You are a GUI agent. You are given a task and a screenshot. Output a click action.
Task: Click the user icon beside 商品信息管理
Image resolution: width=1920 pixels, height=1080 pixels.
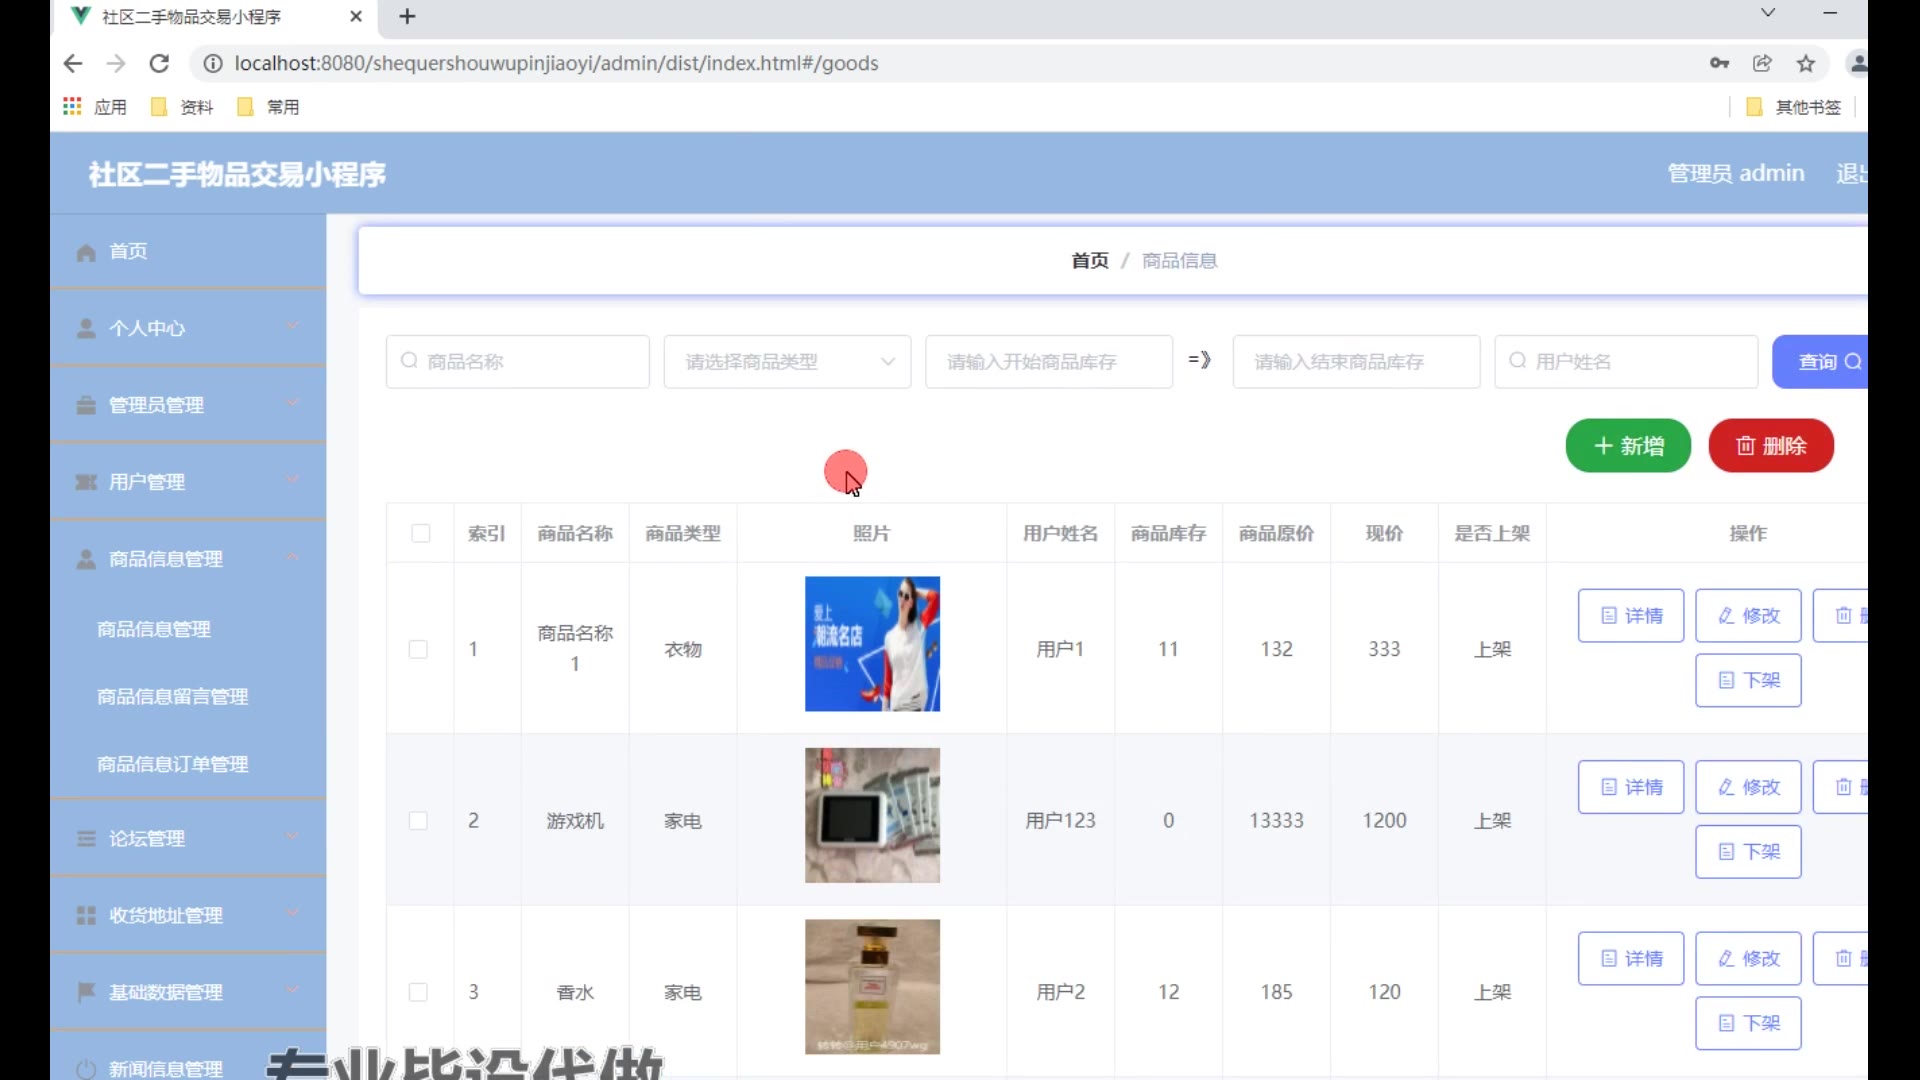[x=86, y=559]
